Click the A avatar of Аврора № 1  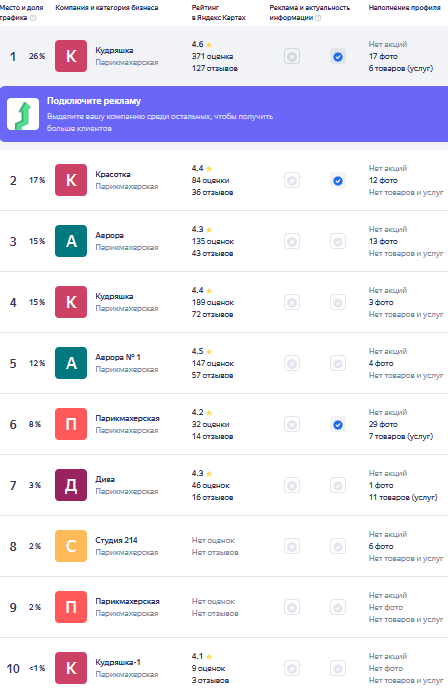click(x=71, y=363)
